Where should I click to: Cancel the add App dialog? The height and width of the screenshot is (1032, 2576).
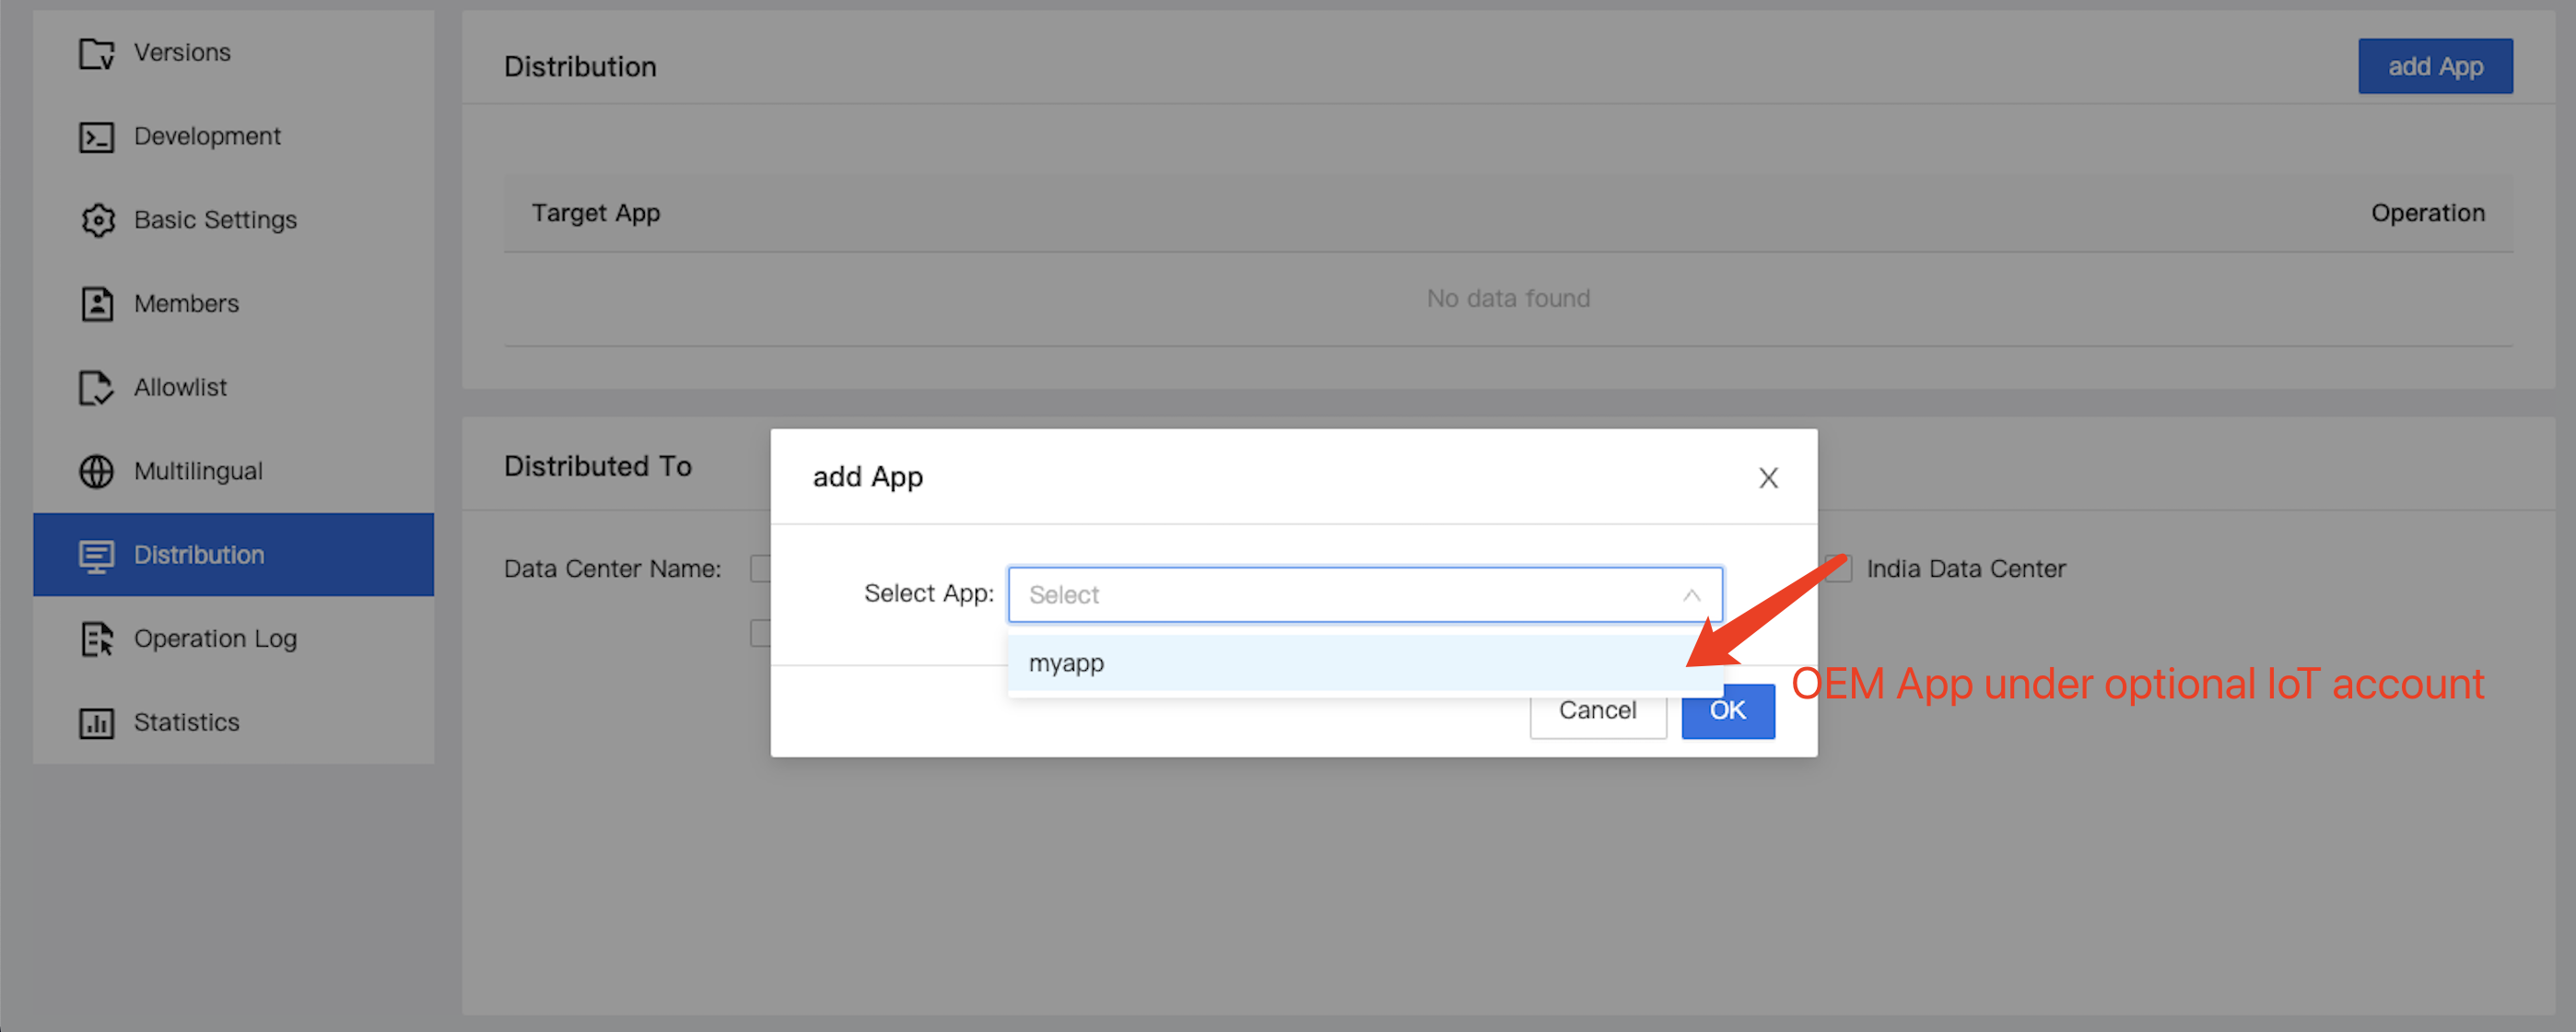[1597, 711]
